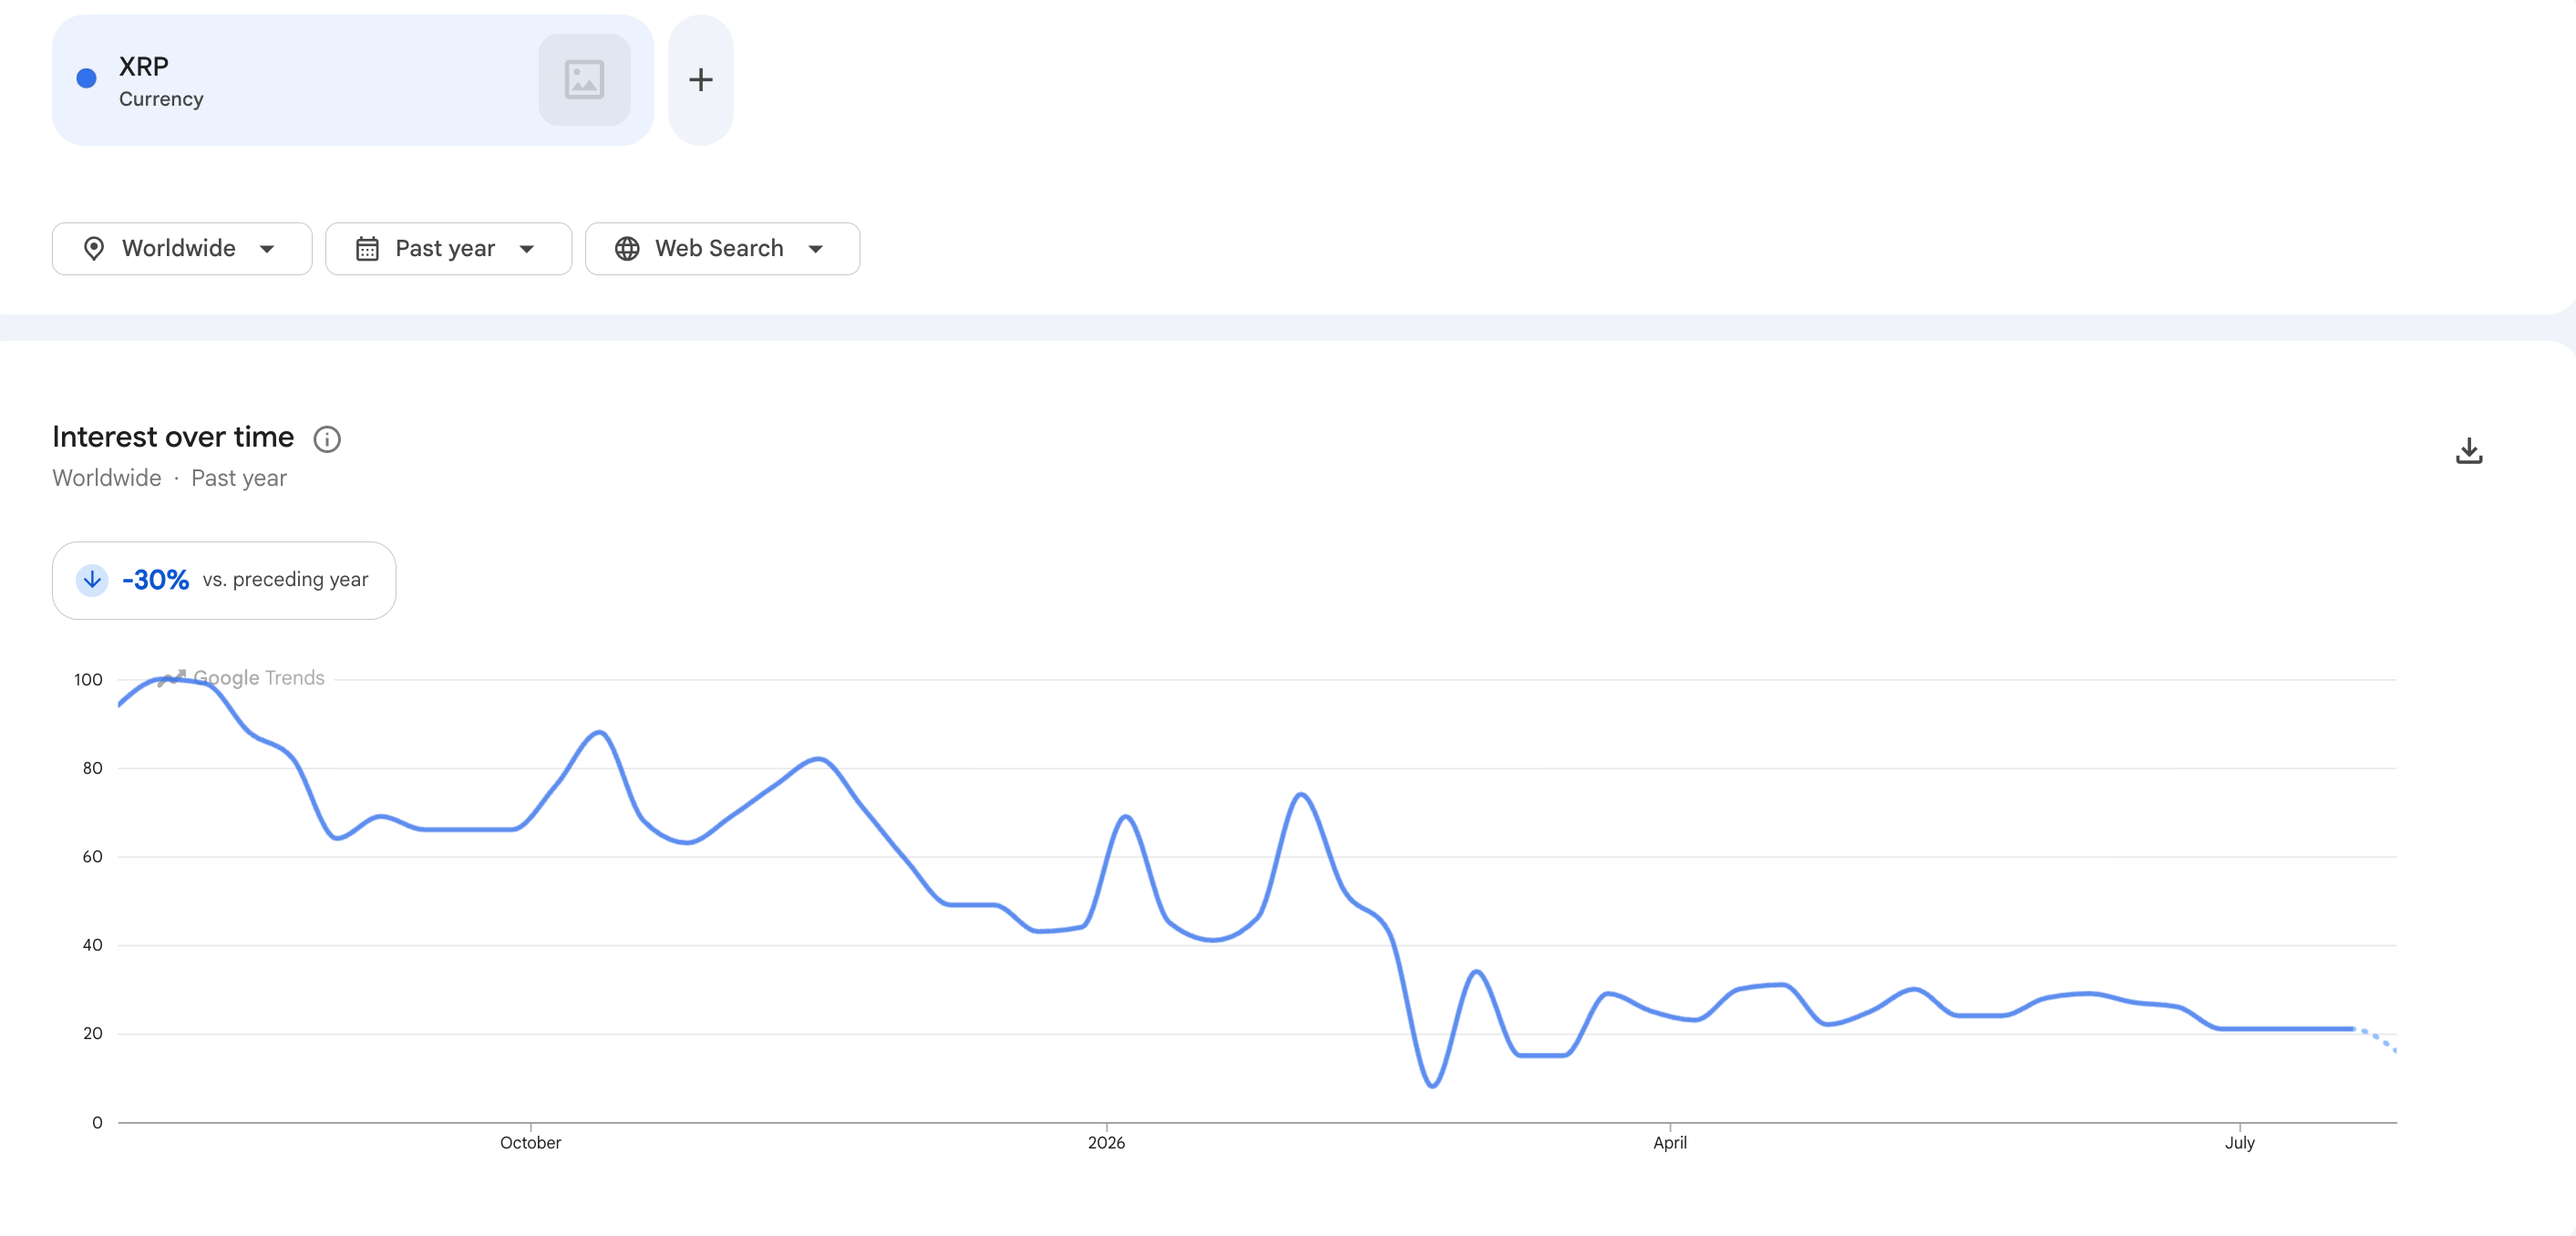
Task: Expand the Web Search type dropdown arrow
Action: [x=816, y=249]
